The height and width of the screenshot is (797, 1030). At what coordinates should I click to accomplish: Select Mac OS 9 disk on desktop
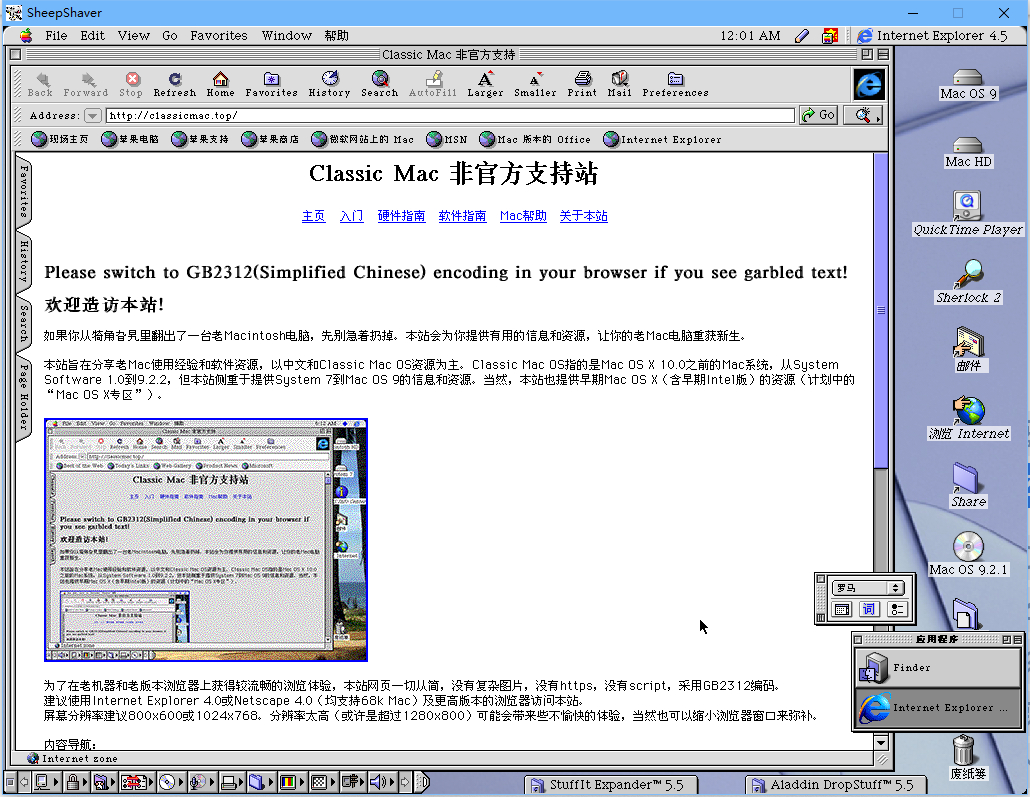click(x=968, y=84)
